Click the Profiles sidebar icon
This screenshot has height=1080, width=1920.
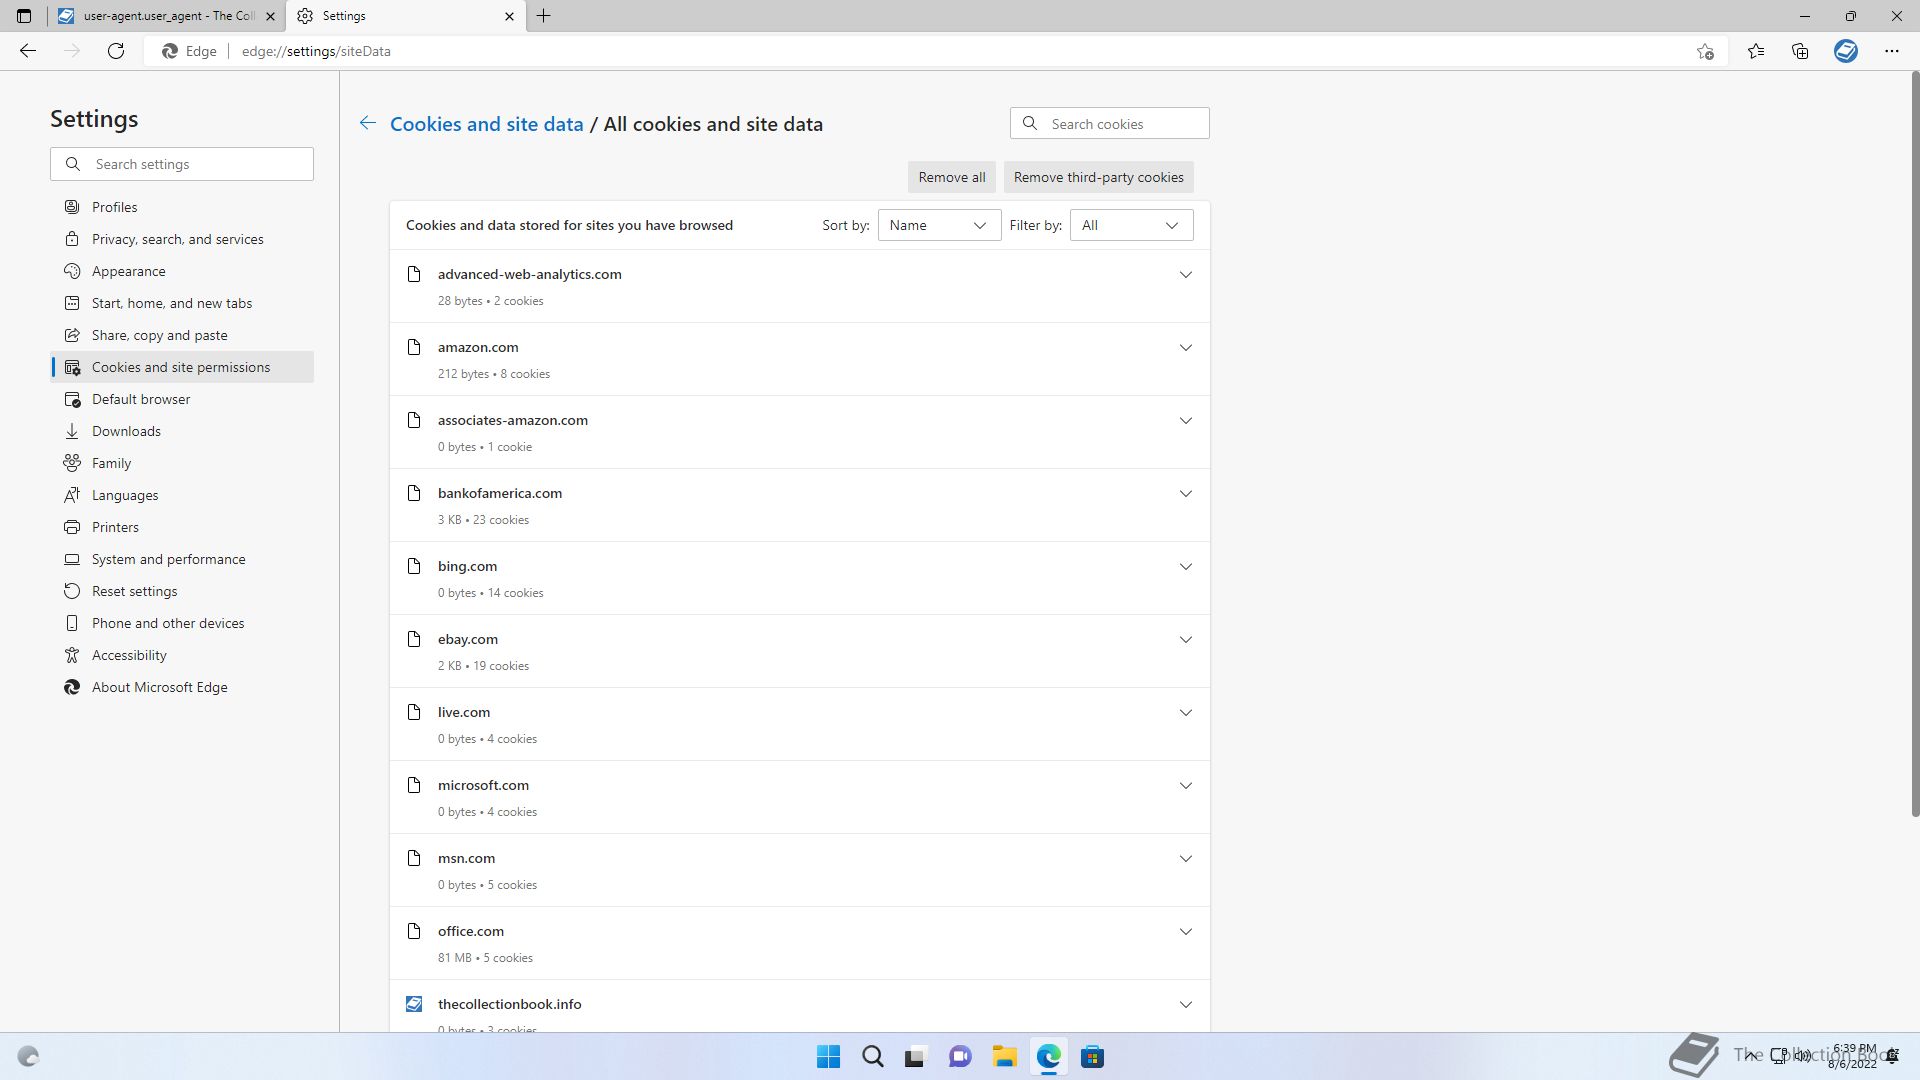[x=72, y=207]
